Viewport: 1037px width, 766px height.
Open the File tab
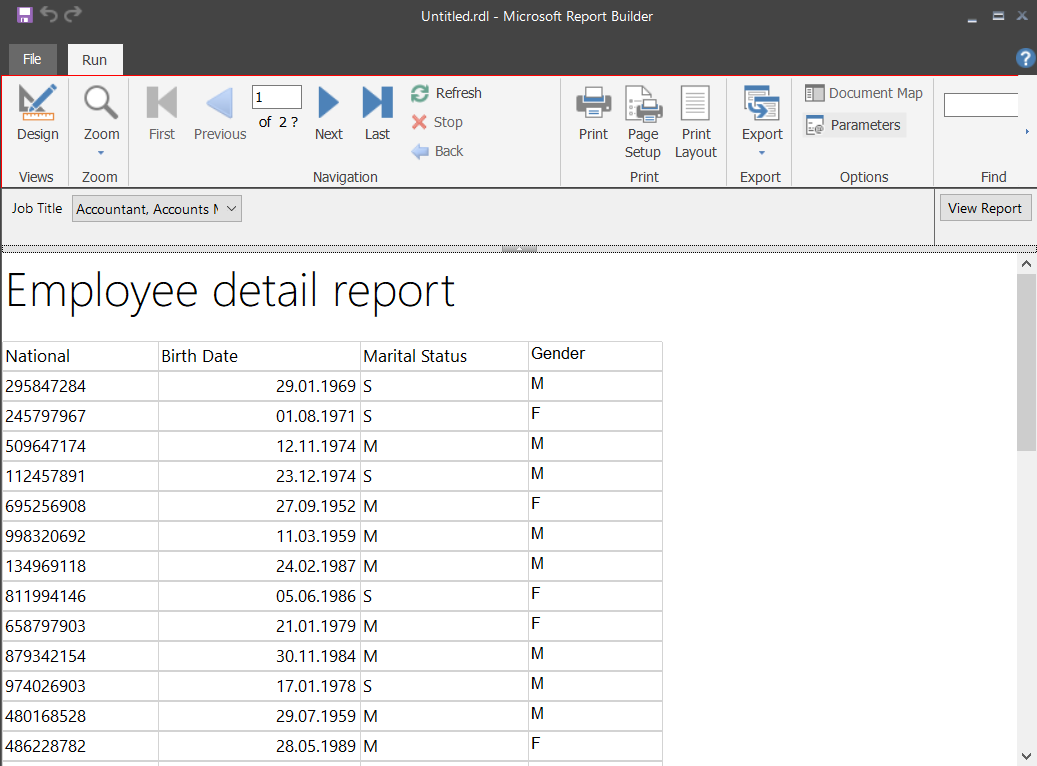click(32, 59)
